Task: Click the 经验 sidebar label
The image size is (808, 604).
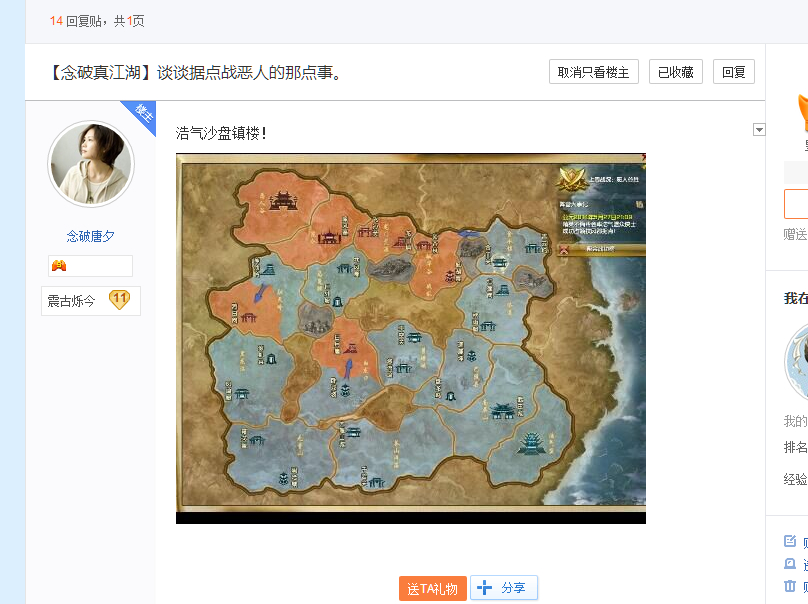Action: point(796,479)
